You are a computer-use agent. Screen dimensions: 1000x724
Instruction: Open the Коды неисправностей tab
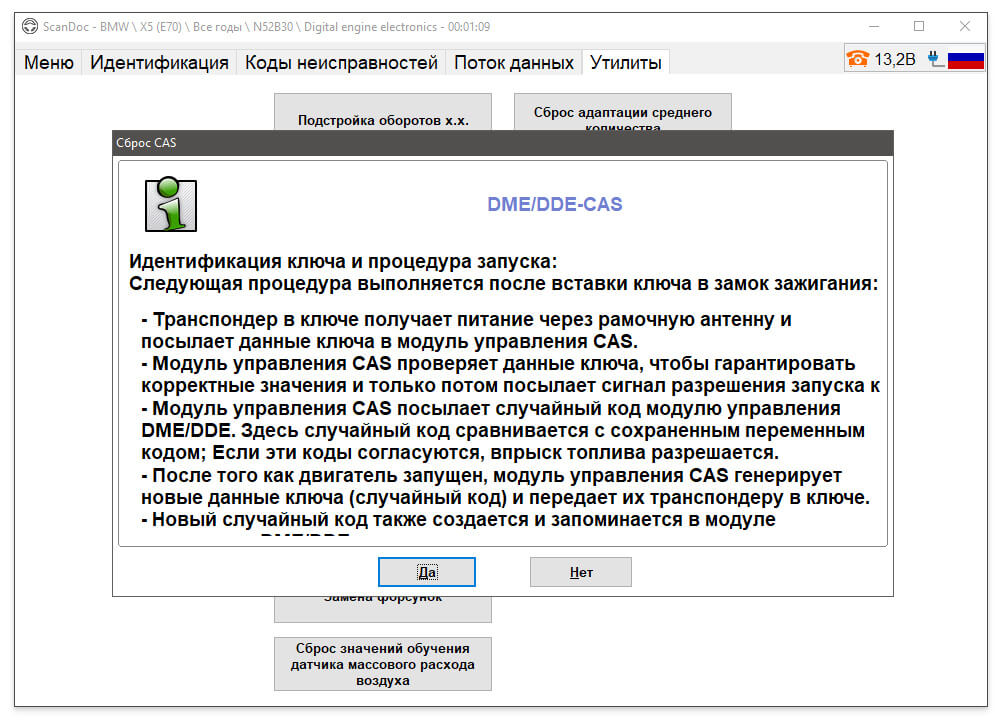(x=341, y=63)
